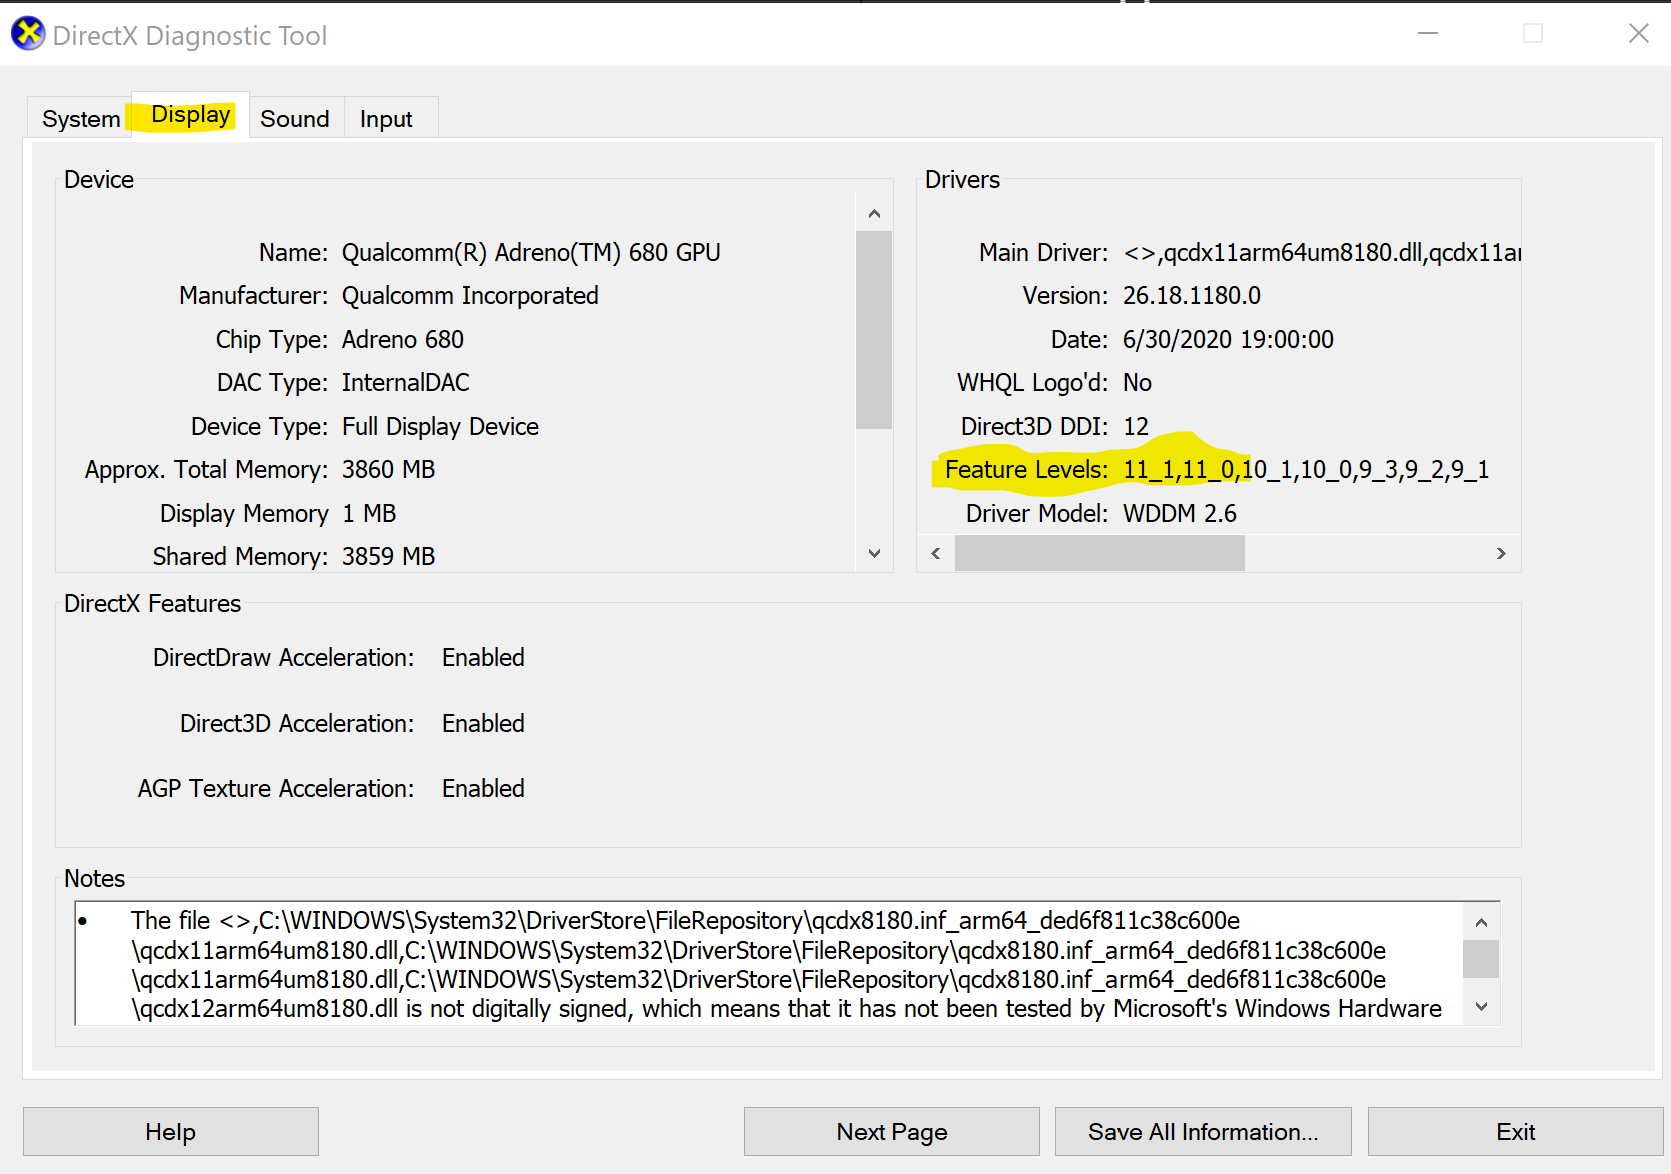Viewport: 1671px width, 1174px height.
Task: Minimize the DirectX Diagnostic Tool window
Action: point(1428,34)
